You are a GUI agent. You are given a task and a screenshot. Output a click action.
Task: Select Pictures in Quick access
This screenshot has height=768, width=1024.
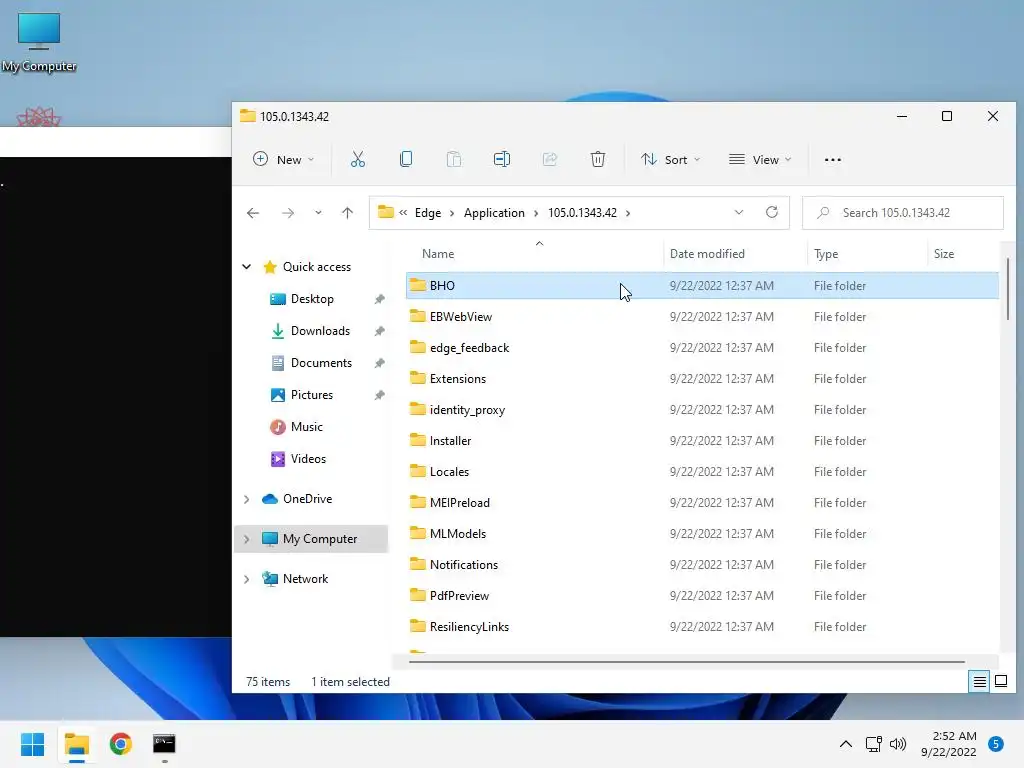[x=312, y=395]
